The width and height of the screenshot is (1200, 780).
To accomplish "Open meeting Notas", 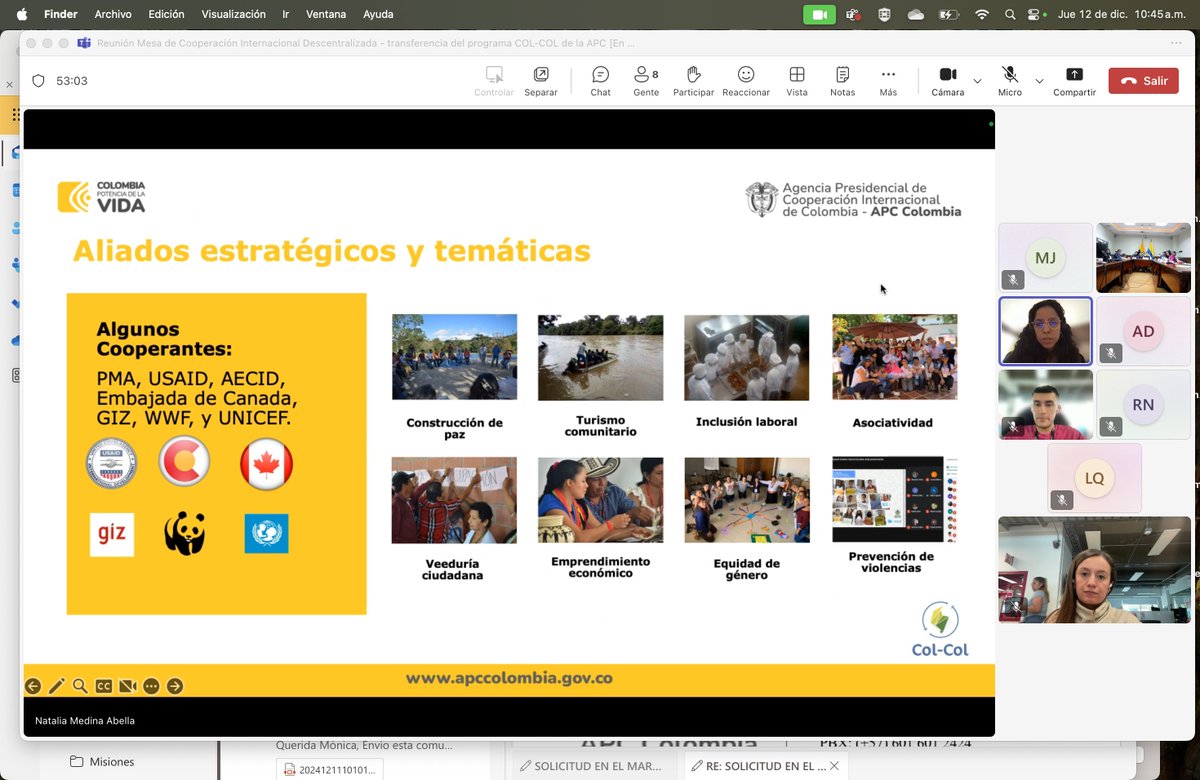I will coord(842,81).
